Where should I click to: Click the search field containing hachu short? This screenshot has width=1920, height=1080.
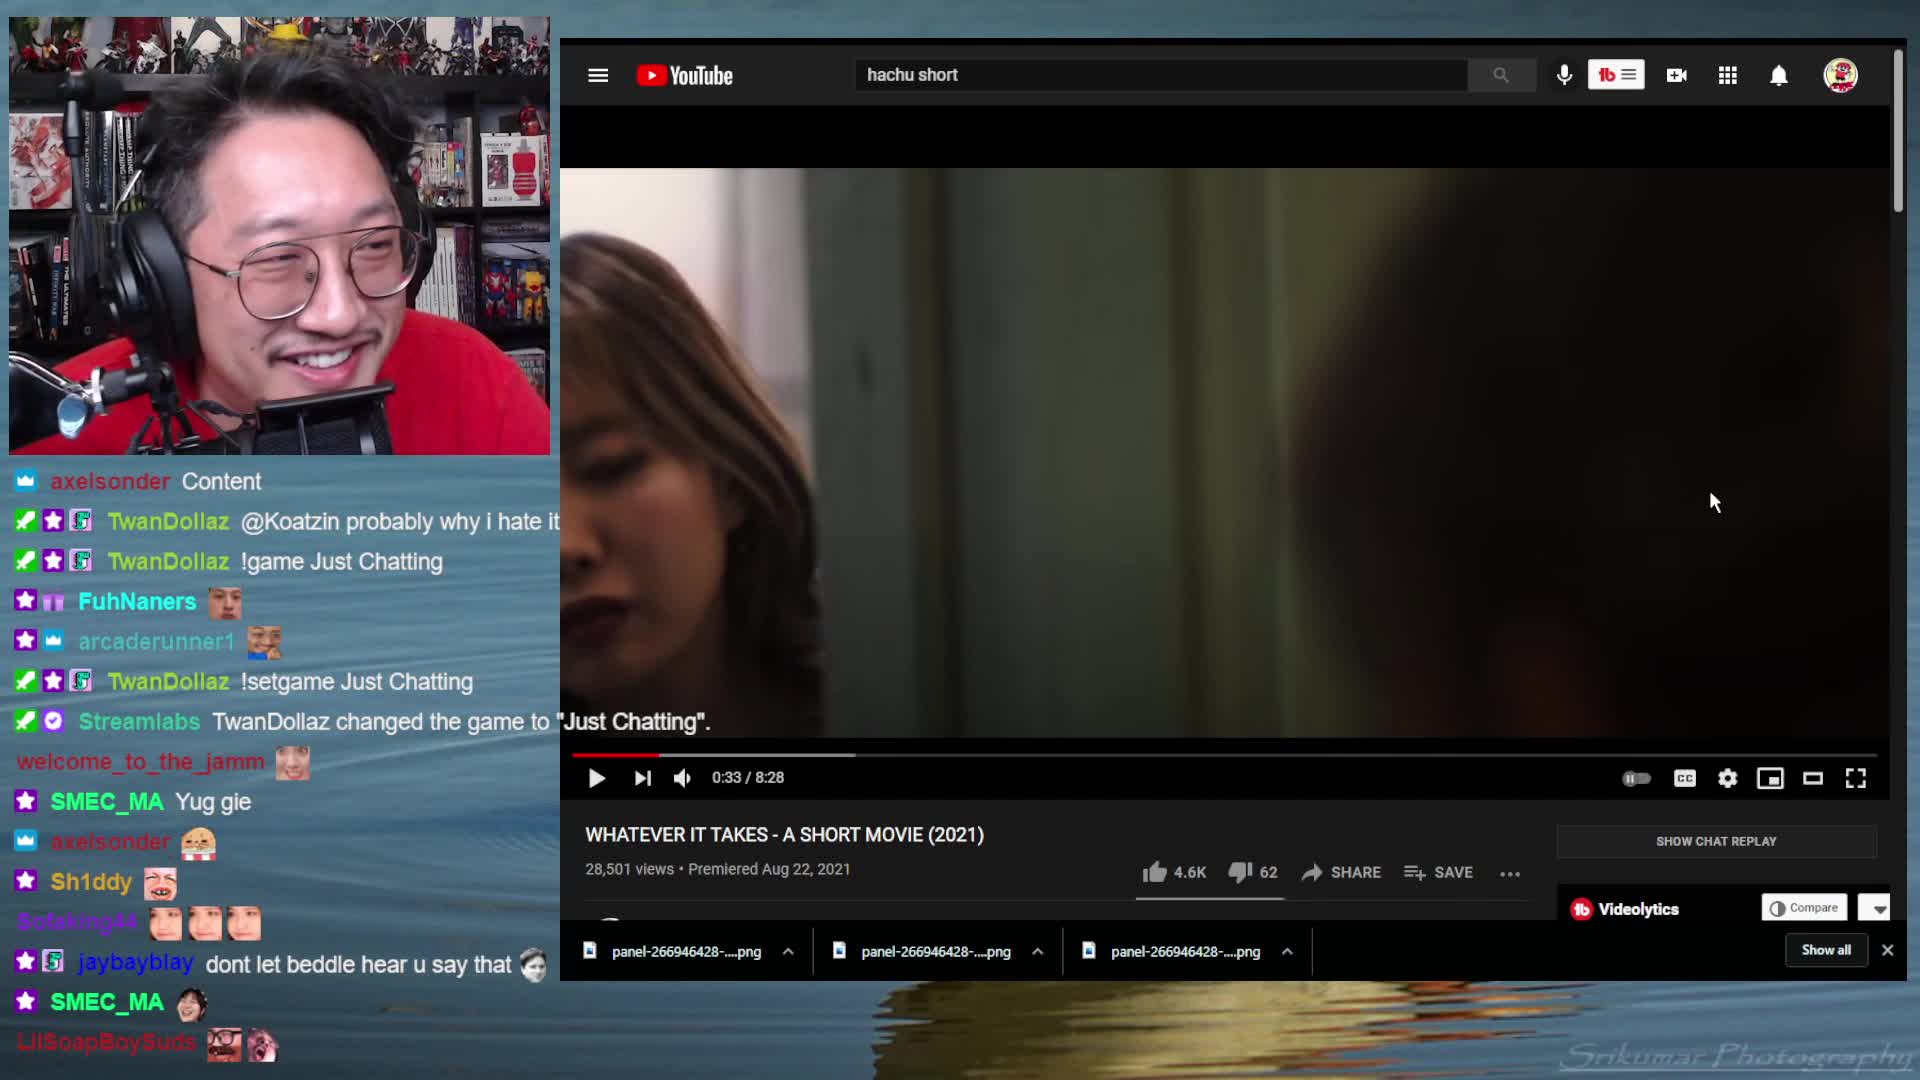1160,75
